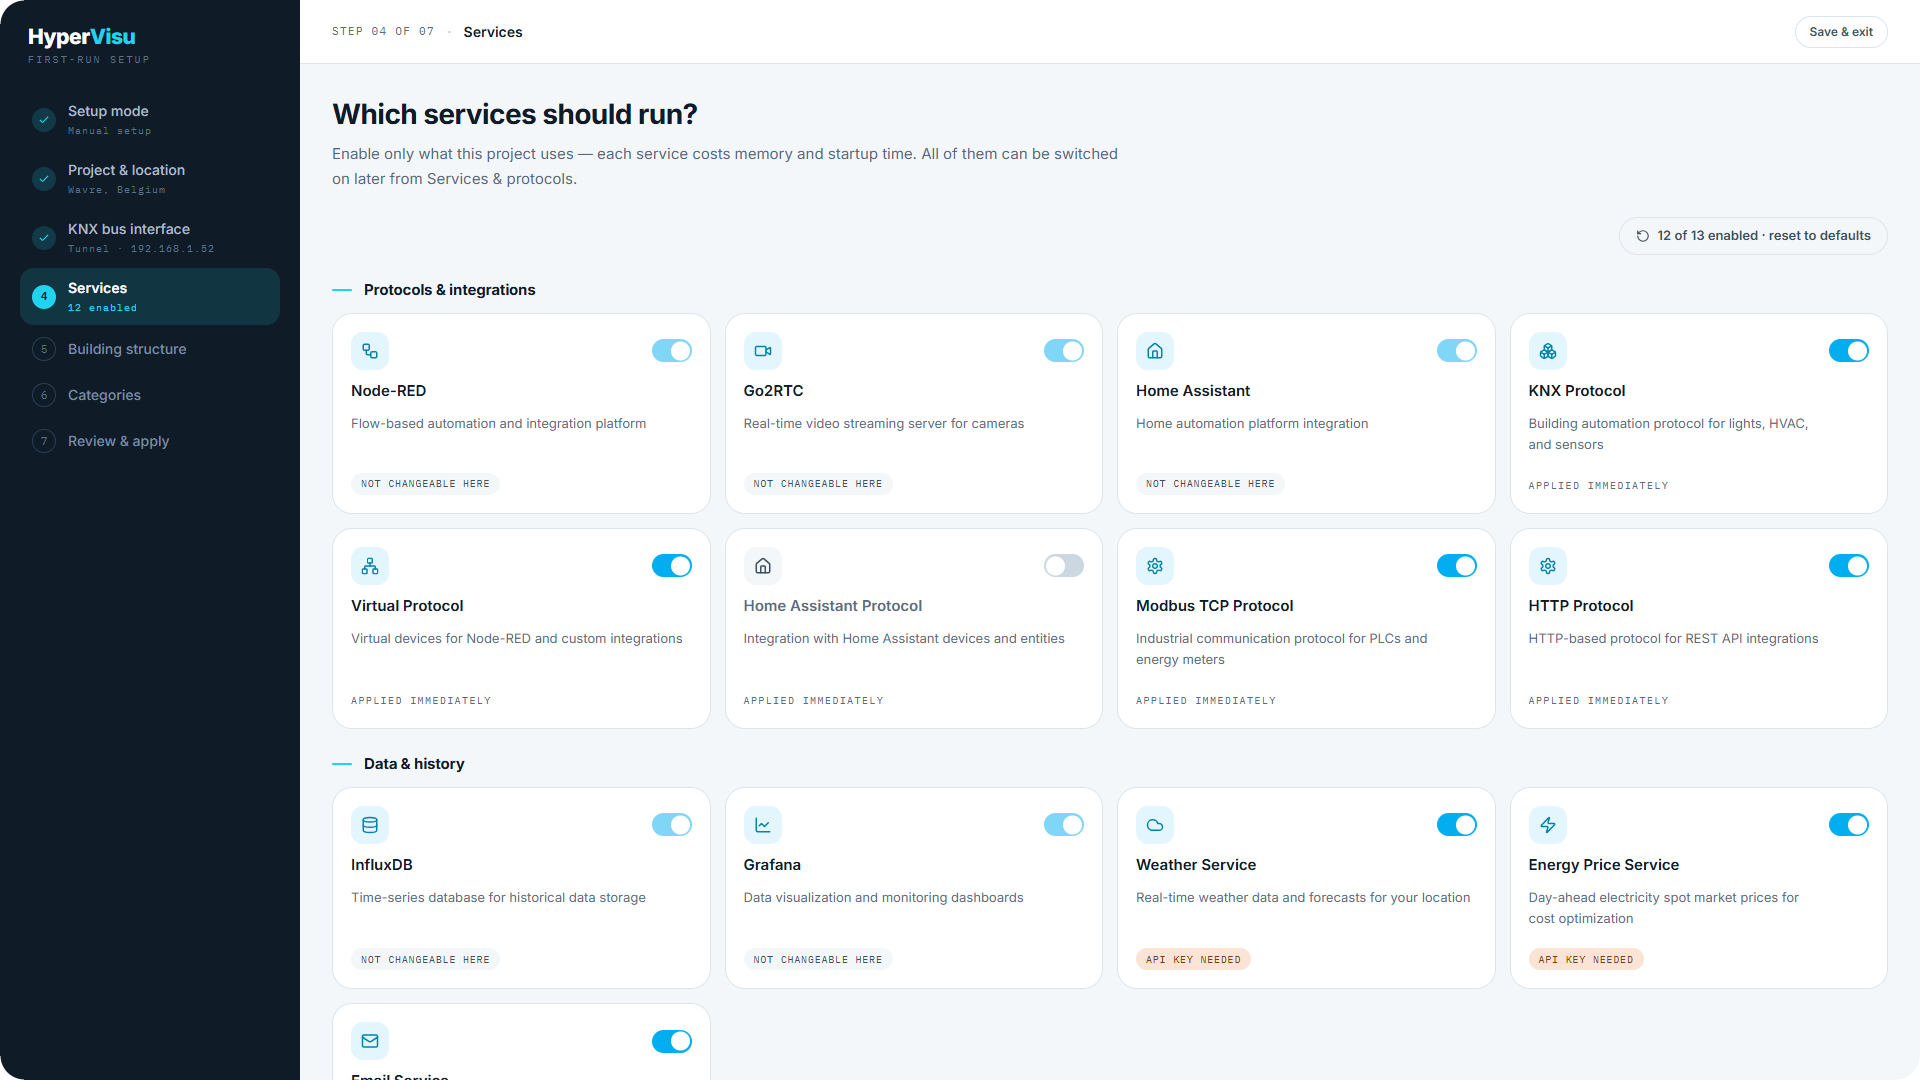Toggle the Home Assistant service switch
This screenshot has height=1080, width=1920.
[x=1457, y=351]
